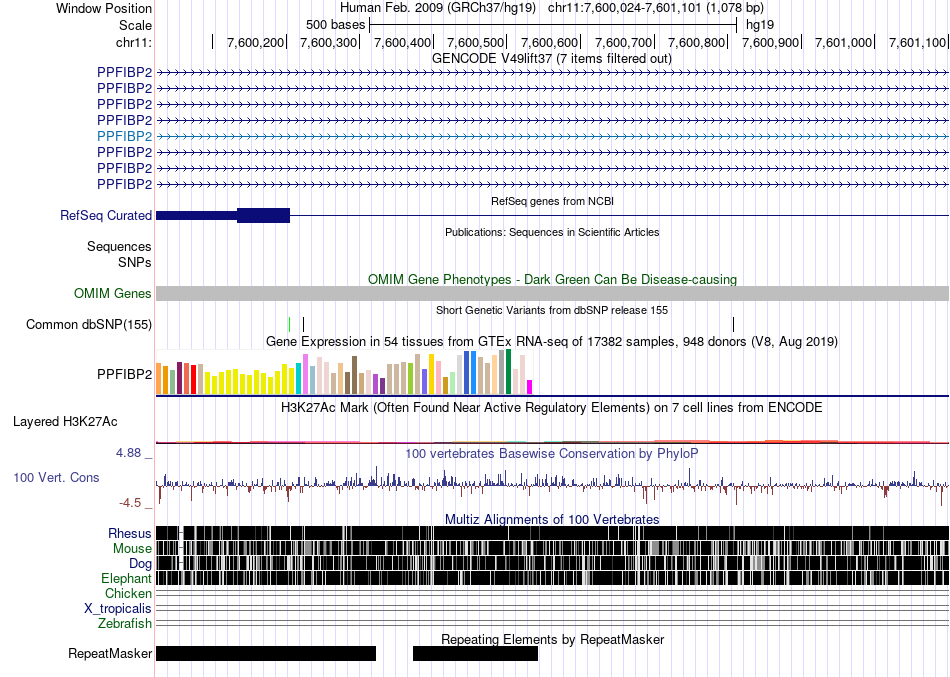The height and width of the screenshot is (677, 950).
Task: Click the '500 bases' scale bar text
Action: [x=336, y=25]
